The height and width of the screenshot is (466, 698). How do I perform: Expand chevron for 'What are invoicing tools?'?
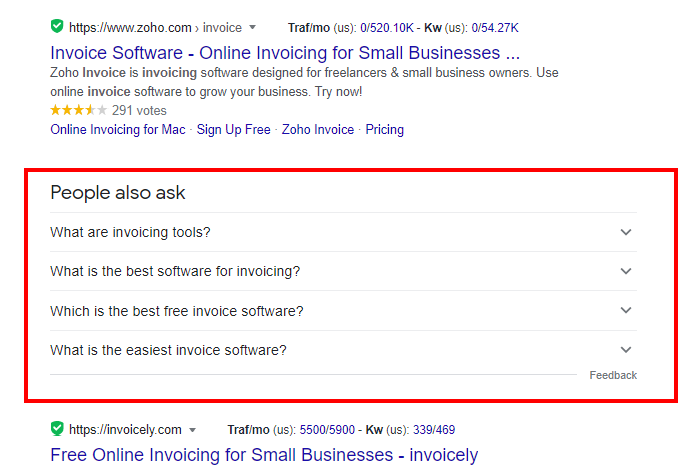click(626, 232)
